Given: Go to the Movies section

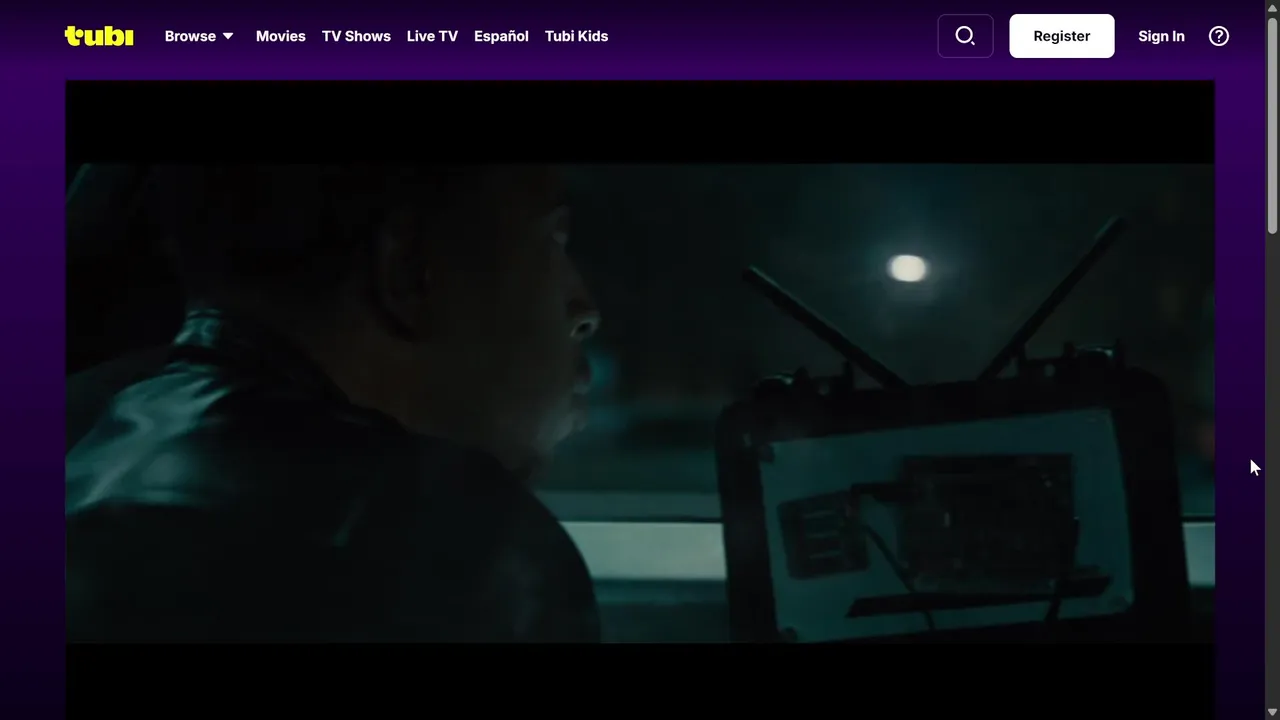Looking at the screenshot, I should (281, 36).
